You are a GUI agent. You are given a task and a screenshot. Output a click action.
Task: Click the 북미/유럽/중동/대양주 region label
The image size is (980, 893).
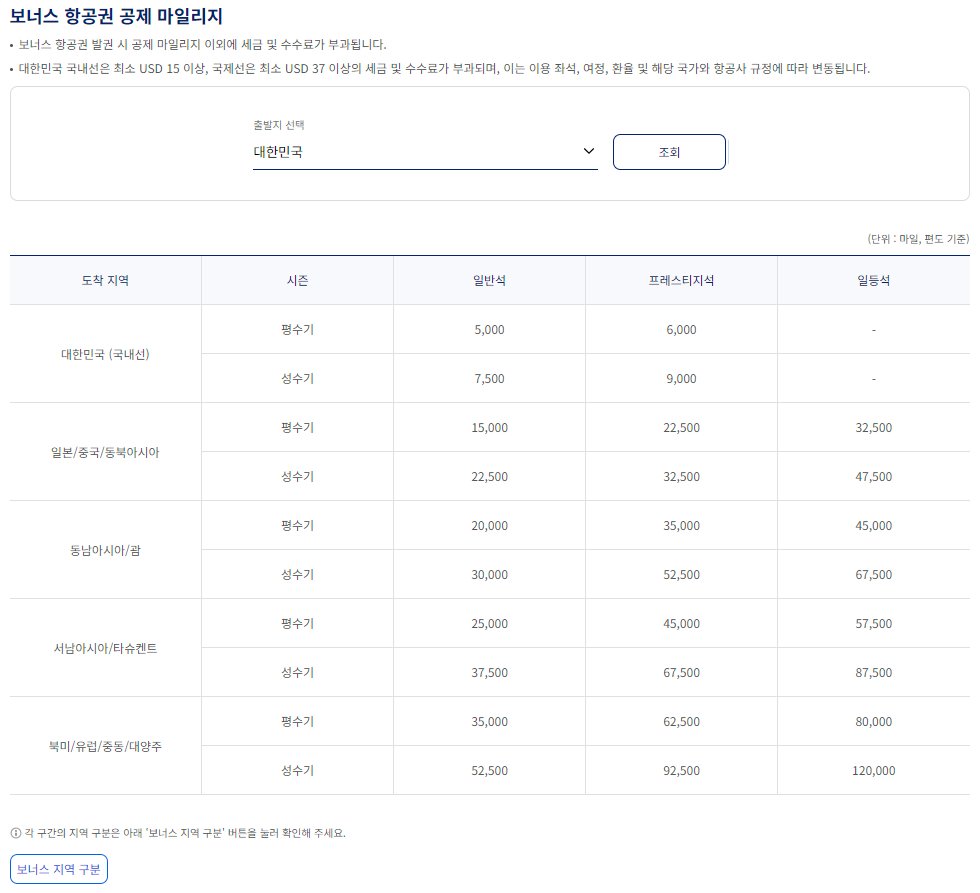coord(105,746)
